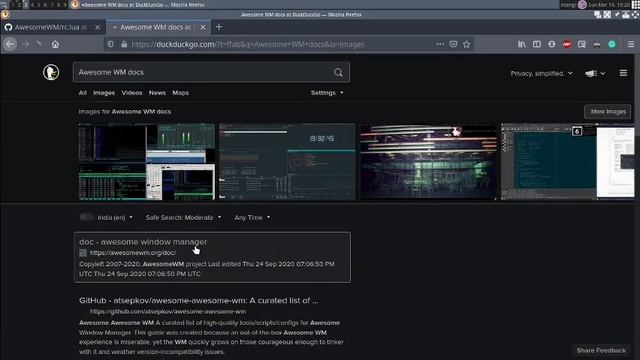Reload the page with refresh icon
640x360 pixels.
[39, 43]
